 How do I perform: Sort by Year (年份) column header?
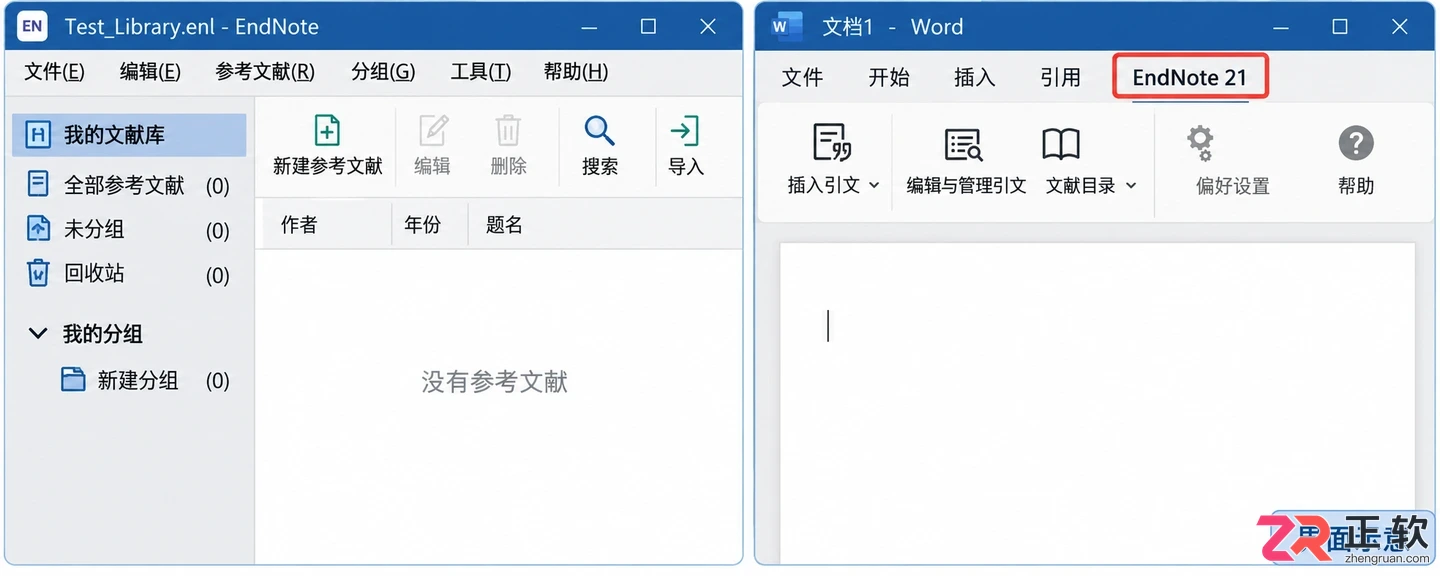[422, 225]
